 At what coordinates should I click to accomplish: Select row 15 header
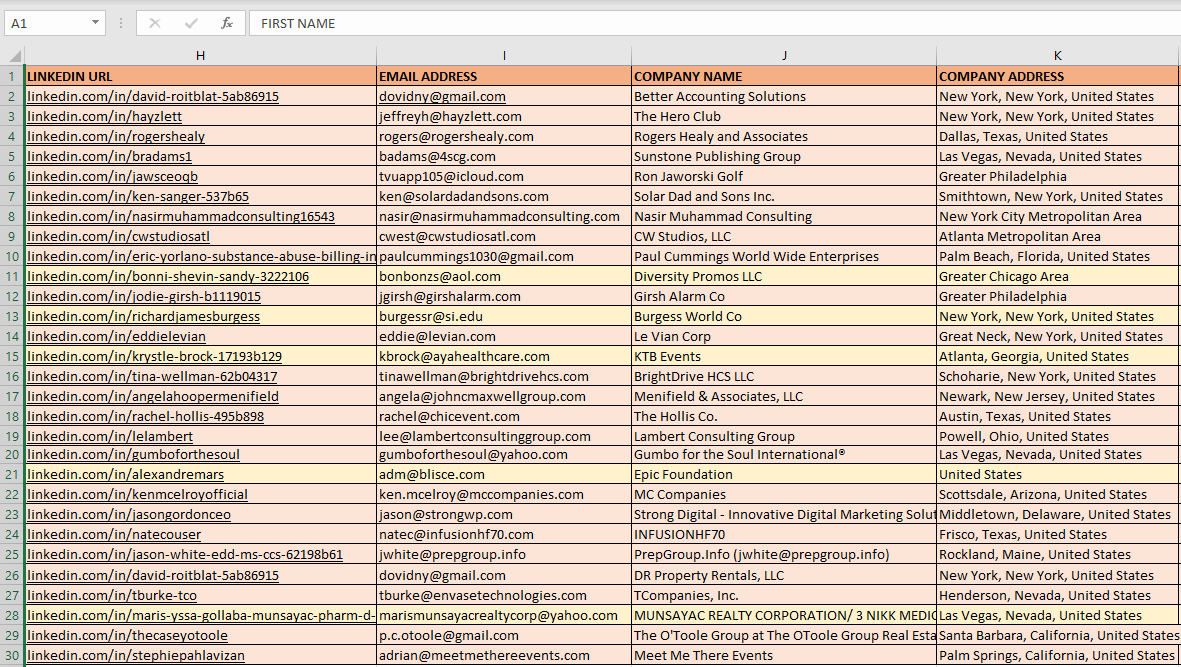(x=12, y=356)
